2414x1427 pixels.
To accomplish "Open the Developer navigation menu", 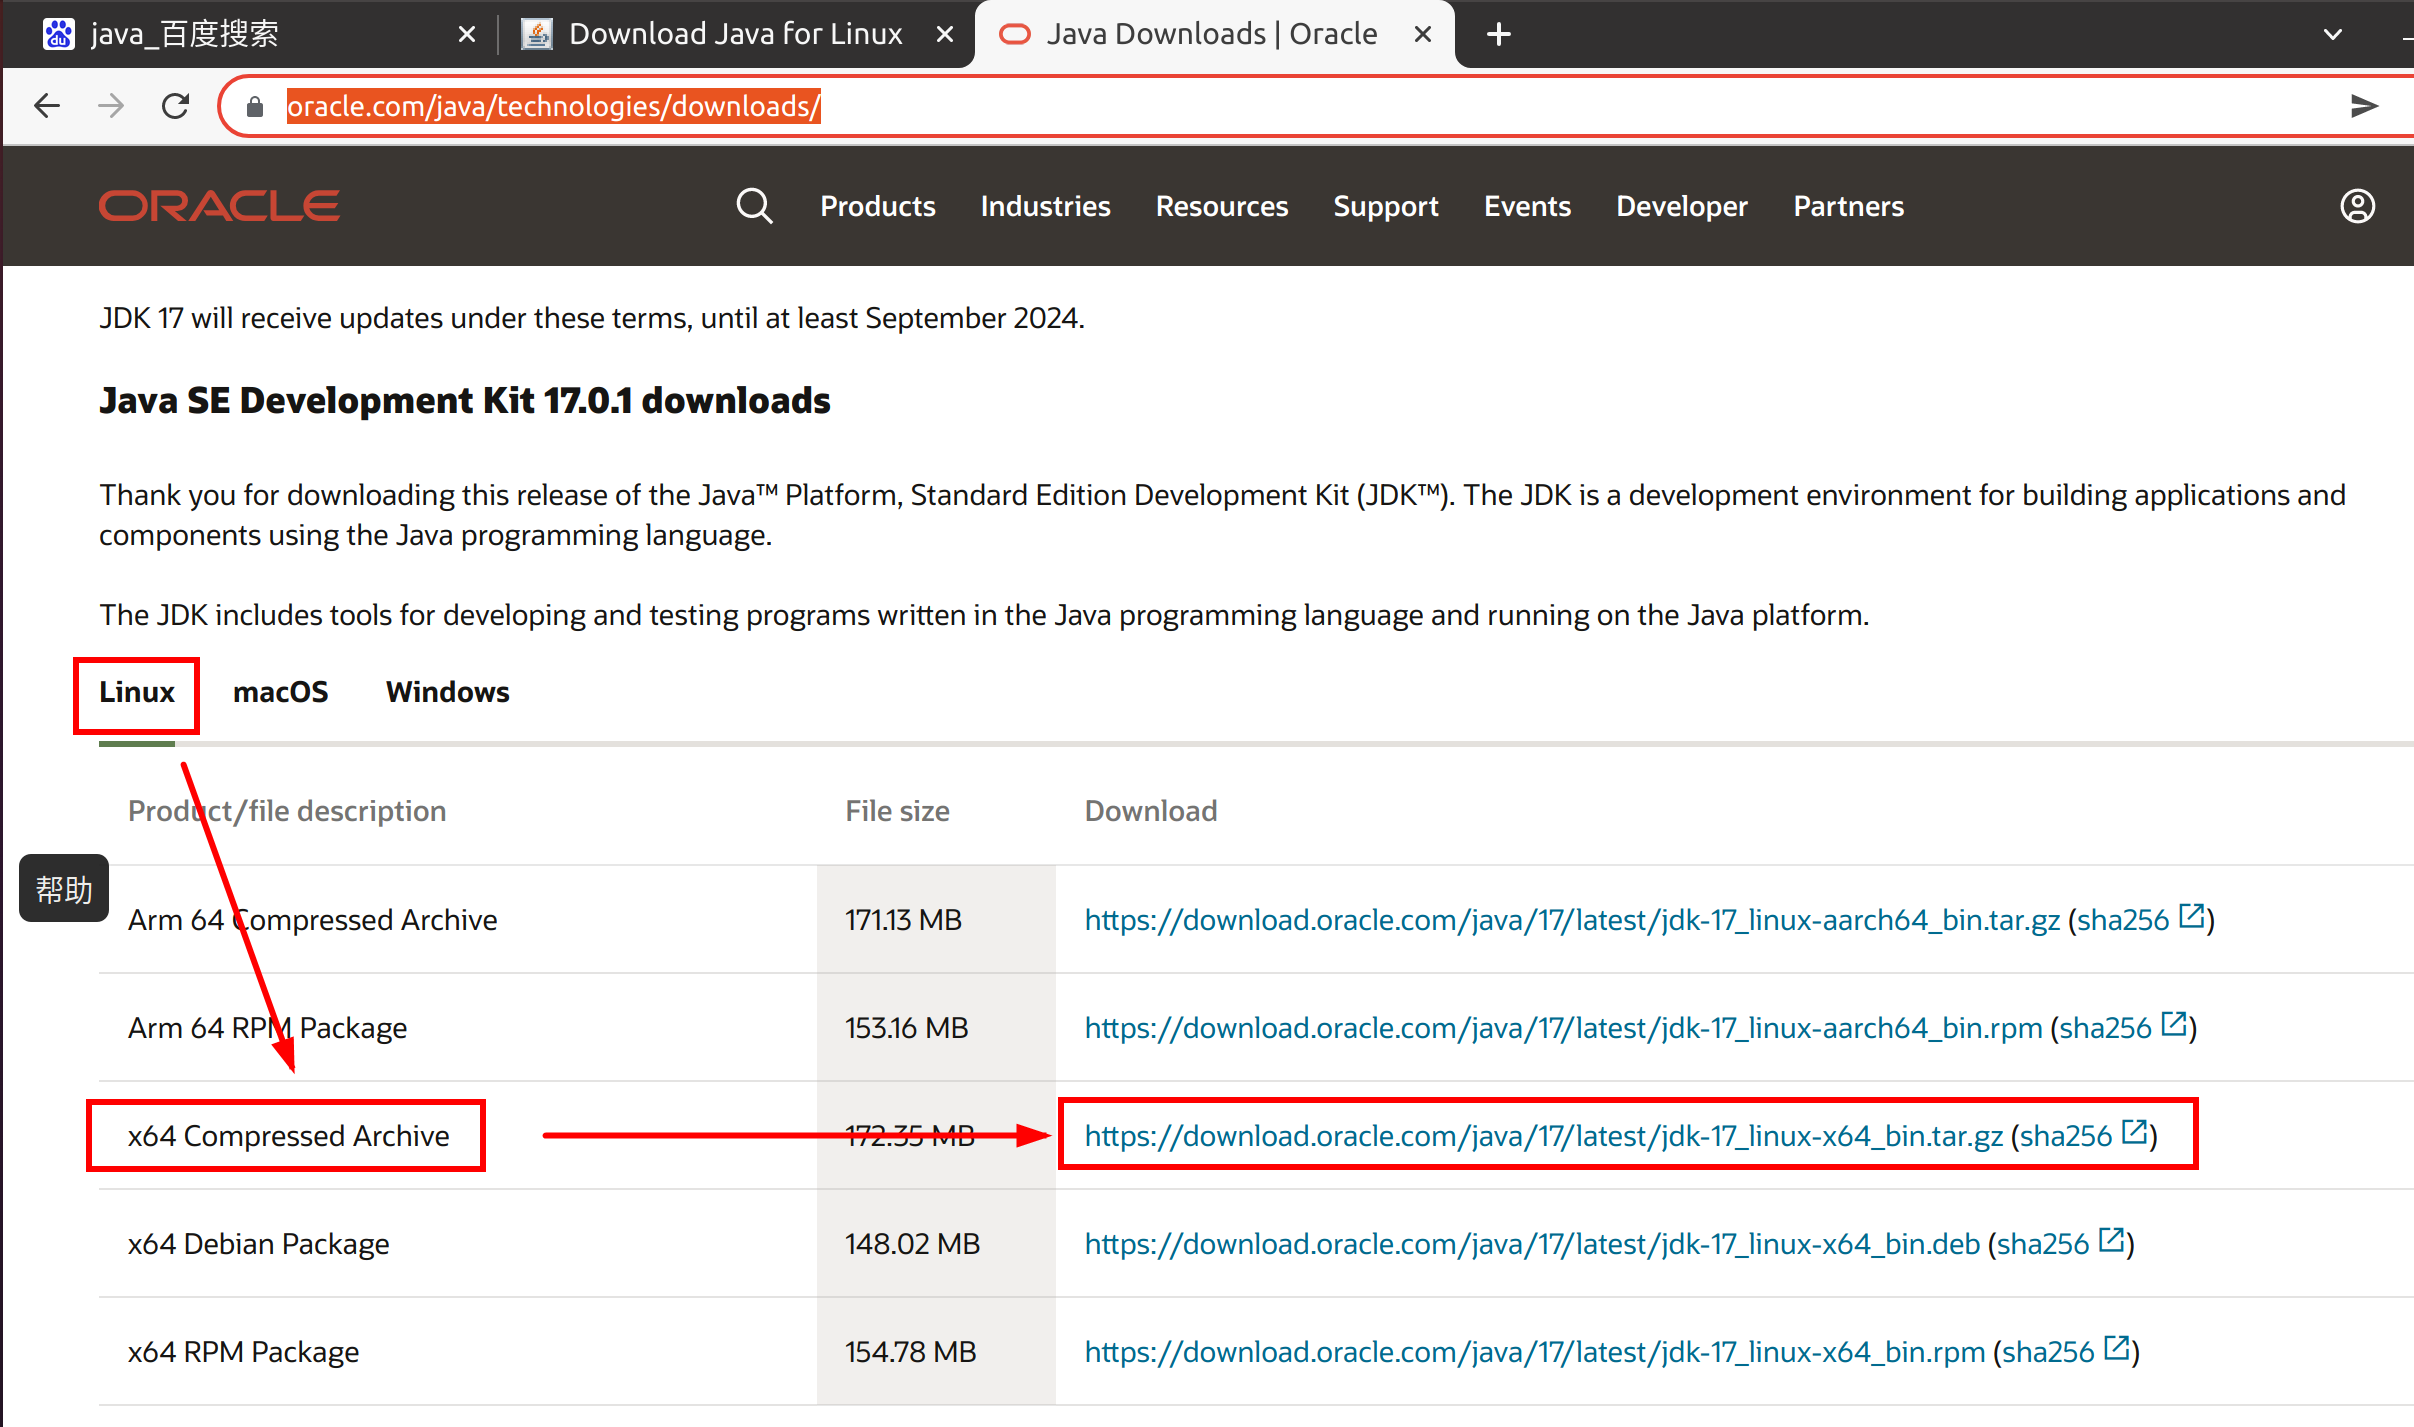I will coord(1681,206).
